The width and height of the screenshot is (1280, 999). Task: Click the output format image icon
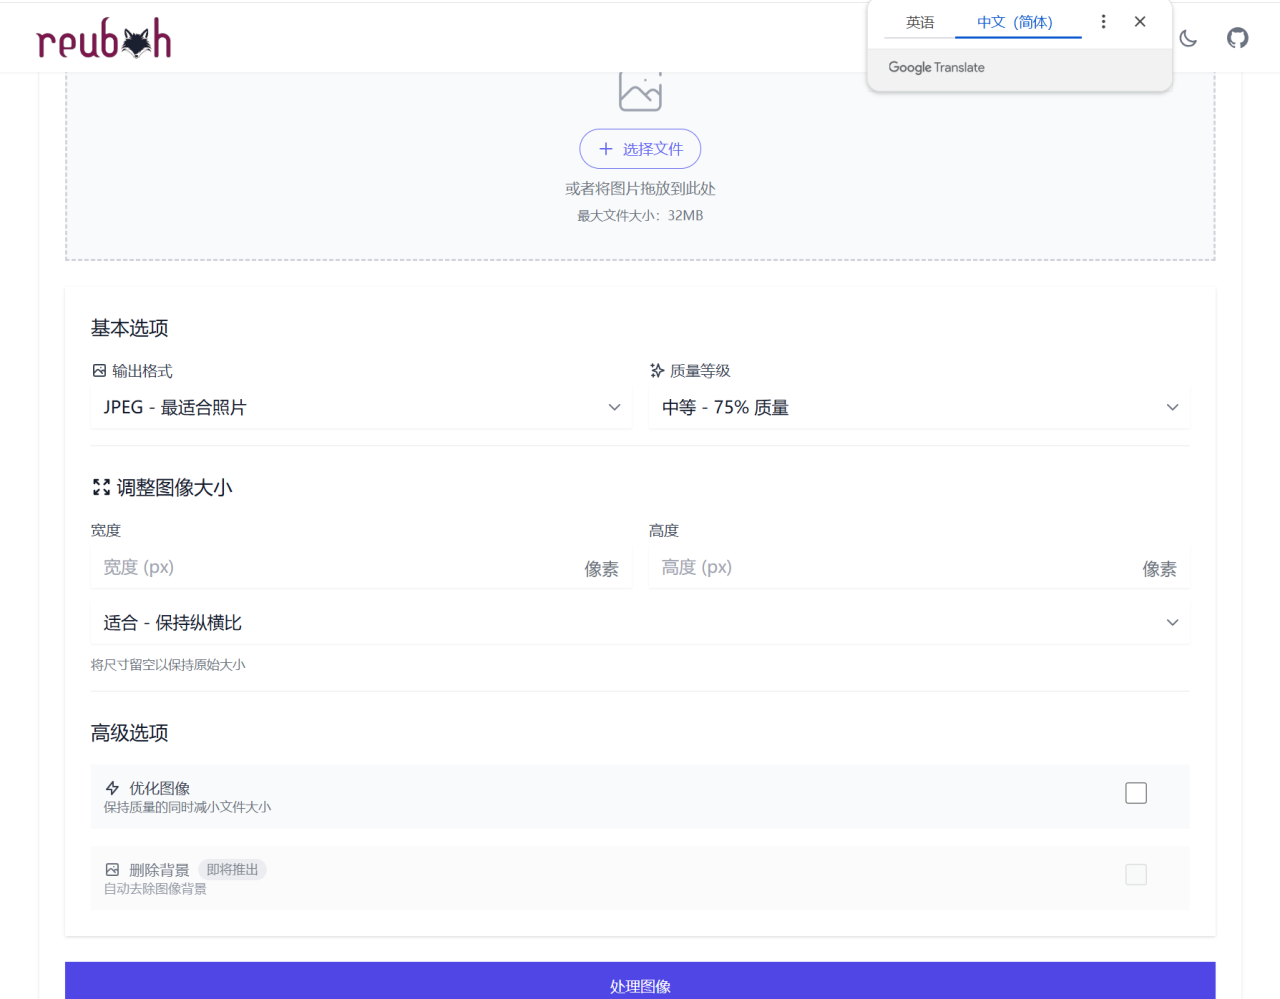click(98, 370)
